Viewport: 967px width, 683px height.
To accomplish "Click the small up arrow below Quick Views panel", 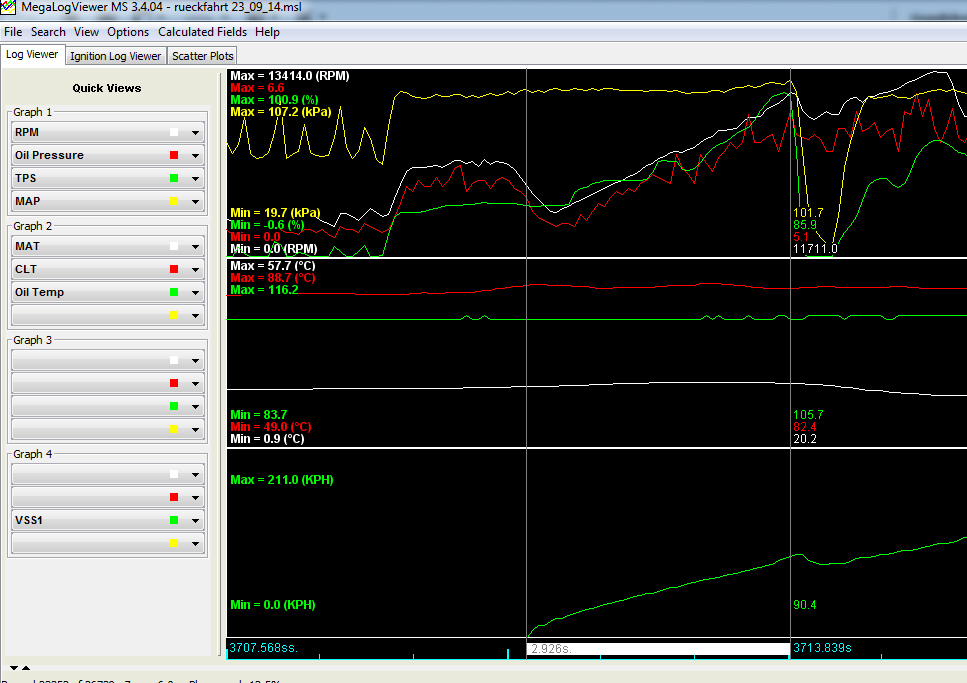I will pyautogui.click(x=26, y=668).
